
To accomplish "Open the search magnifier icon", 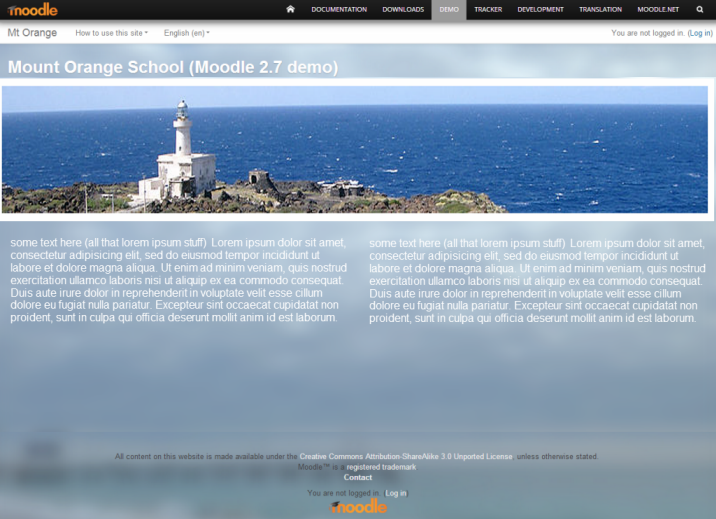I will [x=700, y=9].
